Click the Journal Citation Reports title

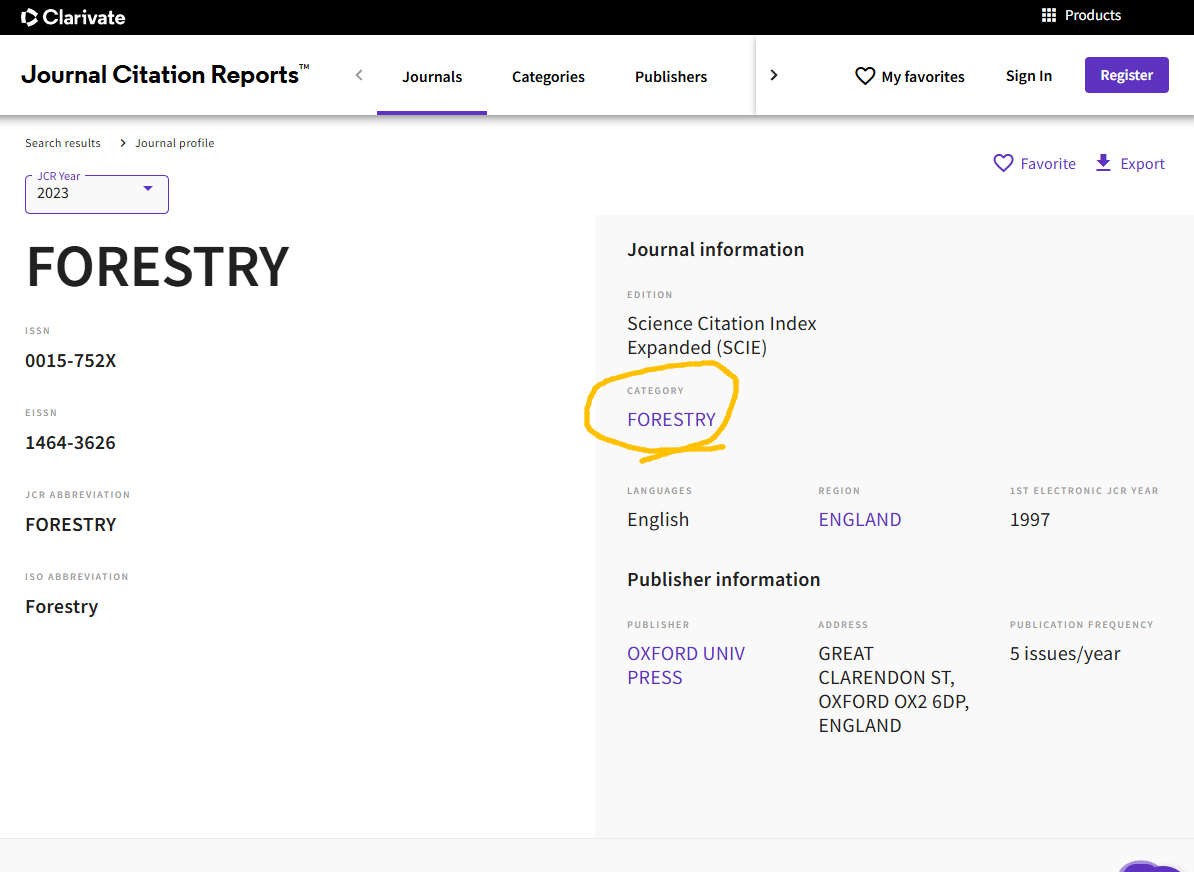coord(165,75)
